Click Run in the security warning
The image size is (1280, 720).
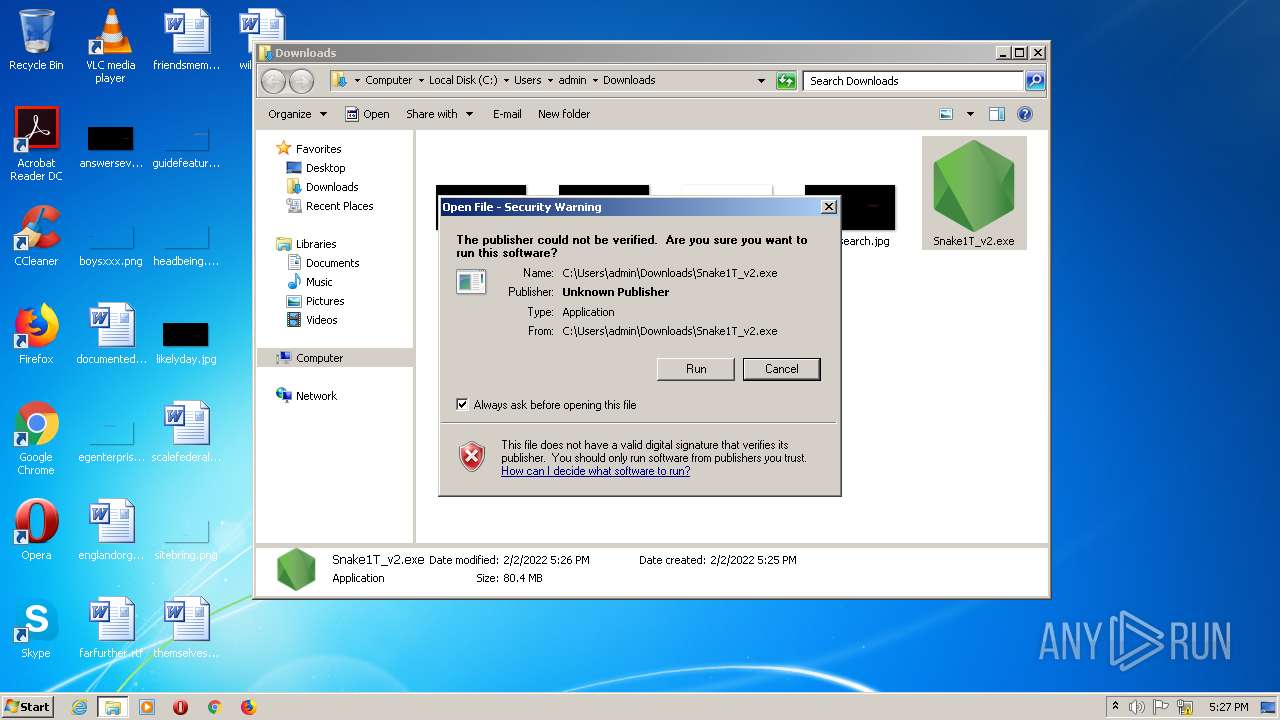pos(696,369)
